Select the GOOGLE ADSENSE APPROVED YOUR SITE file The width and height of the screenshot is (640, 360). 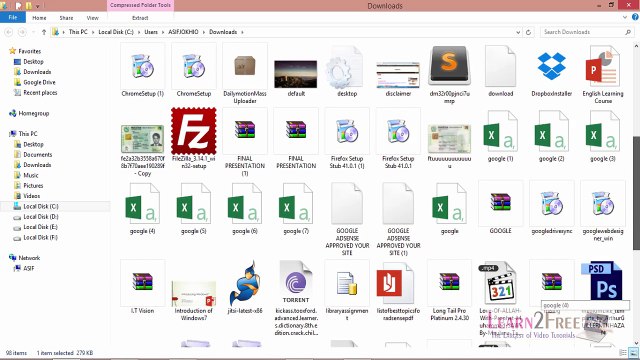coord(347,204)
